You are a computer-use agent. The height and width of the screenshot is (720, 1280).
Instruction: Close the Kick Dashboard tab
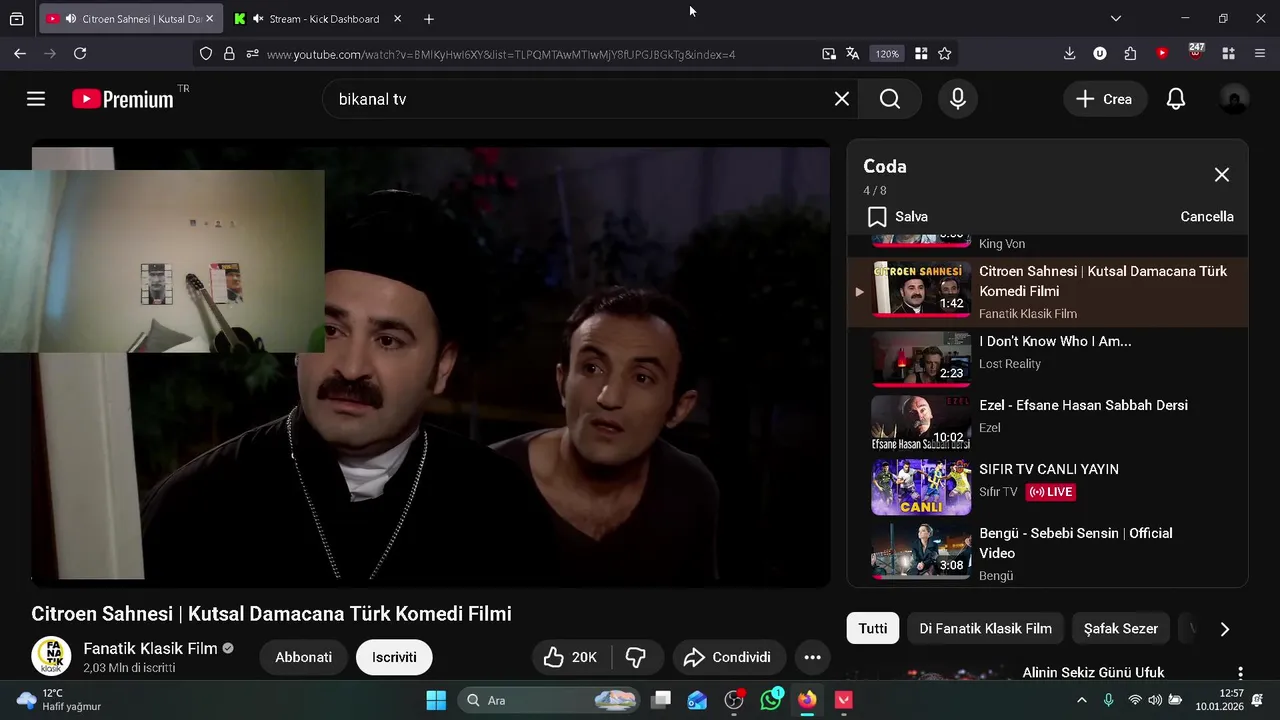pyautogui.click(x=397, y=18)
